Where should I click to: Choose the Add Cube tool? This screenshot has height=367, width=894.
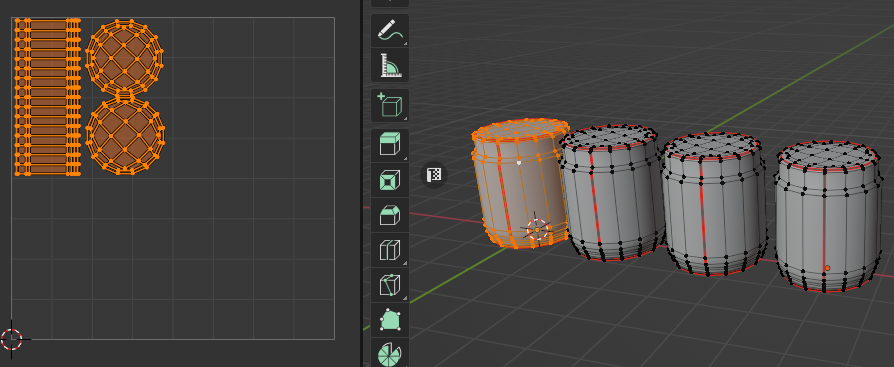(x=390, y=105)
